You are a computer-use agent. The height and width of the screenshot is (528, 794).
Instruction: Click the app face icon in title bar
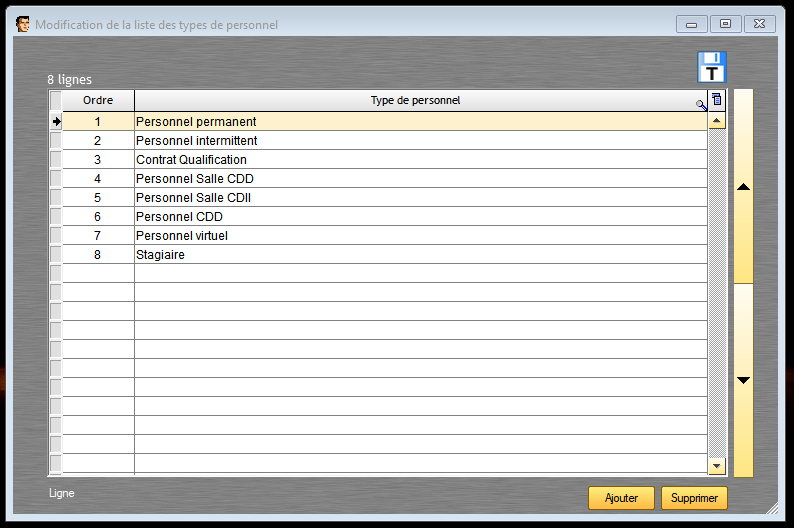click(x=22, y=24)
